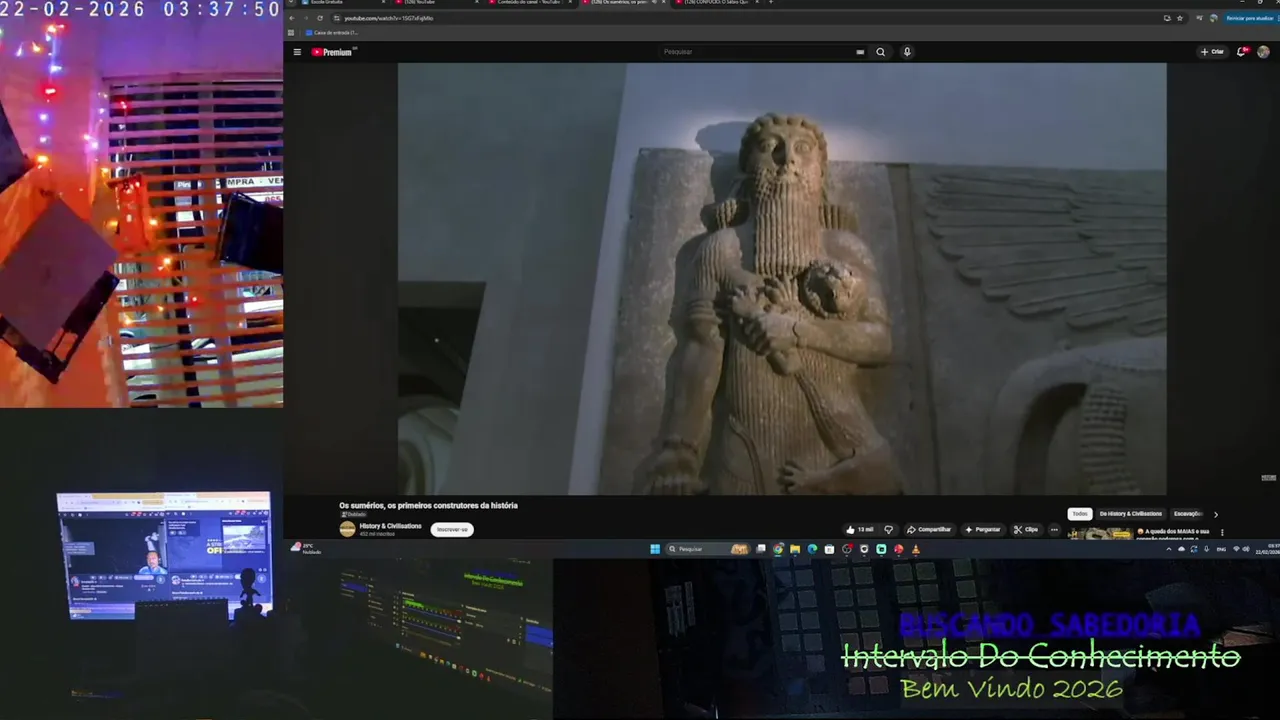Open Microsoft Edge from the taskbar
Screen dimensions: 1280x720
click(812, 549)
